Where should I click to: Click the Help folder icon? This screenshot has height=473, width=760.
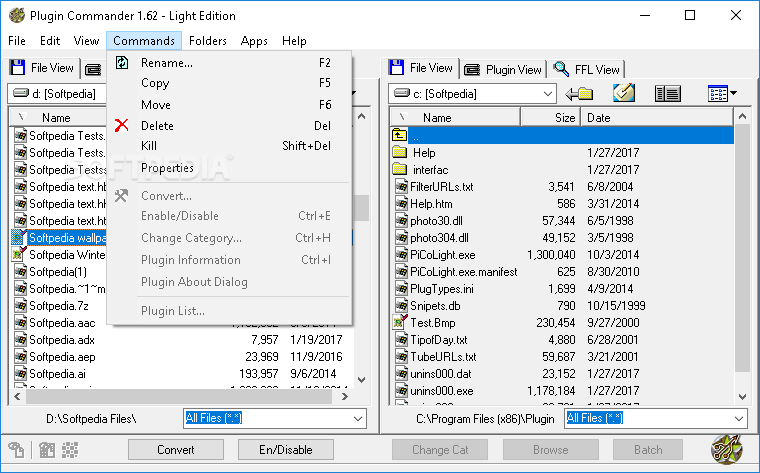point(399,152)
